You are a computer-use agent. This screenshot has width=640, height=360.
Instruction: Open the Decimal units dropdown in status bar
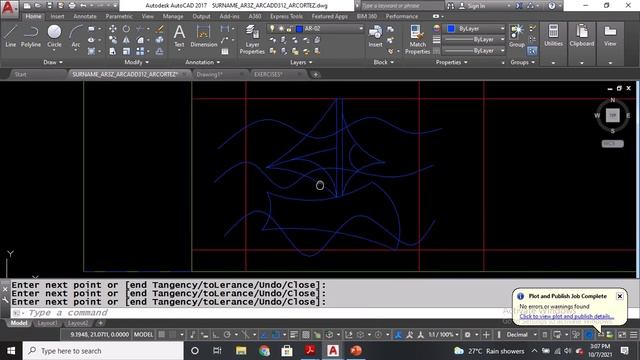[535, 335]
